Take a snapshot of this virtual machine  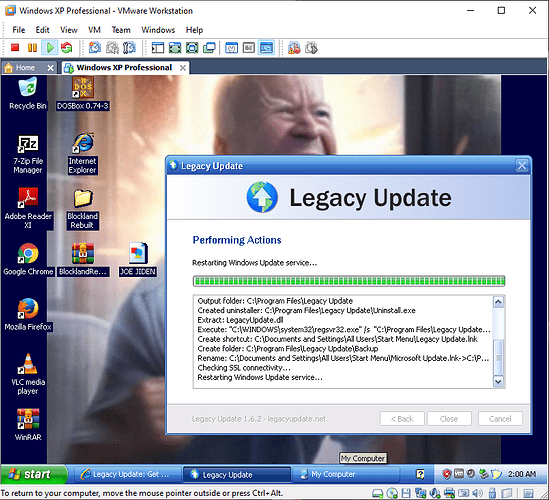click(95, 48)
